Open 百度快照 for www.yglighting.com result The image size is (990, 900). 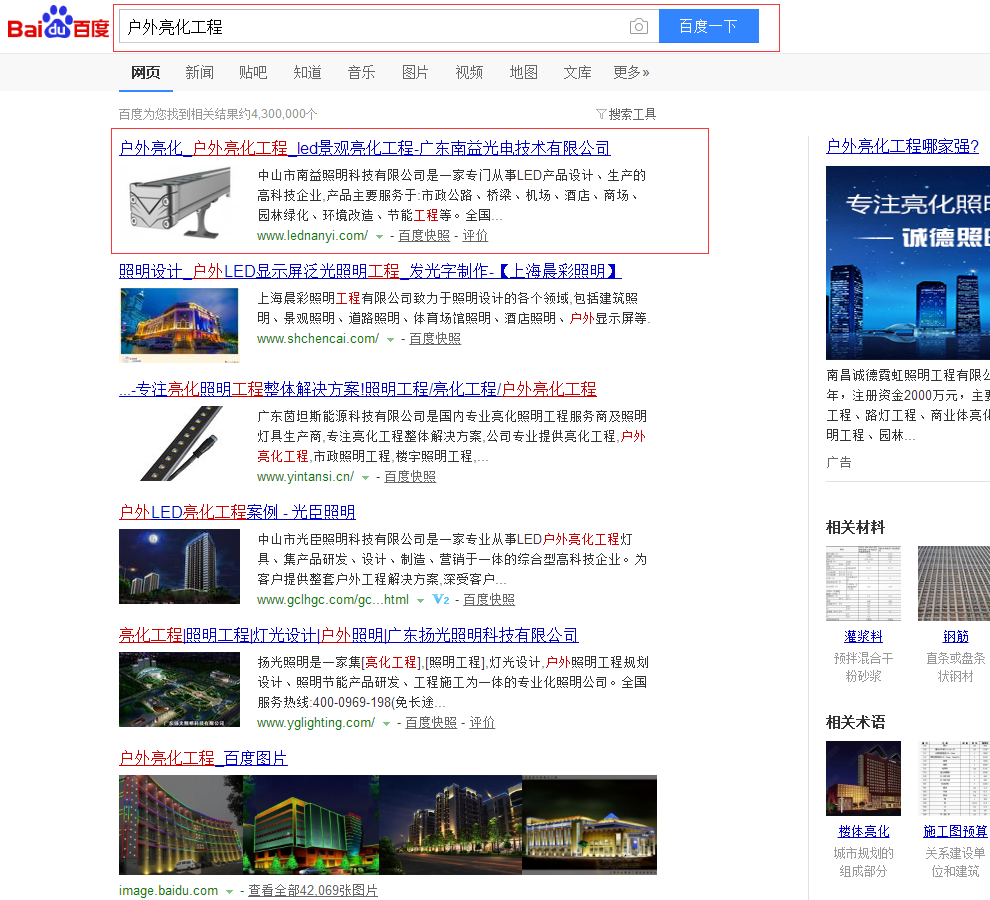click(x=431, y=723)
